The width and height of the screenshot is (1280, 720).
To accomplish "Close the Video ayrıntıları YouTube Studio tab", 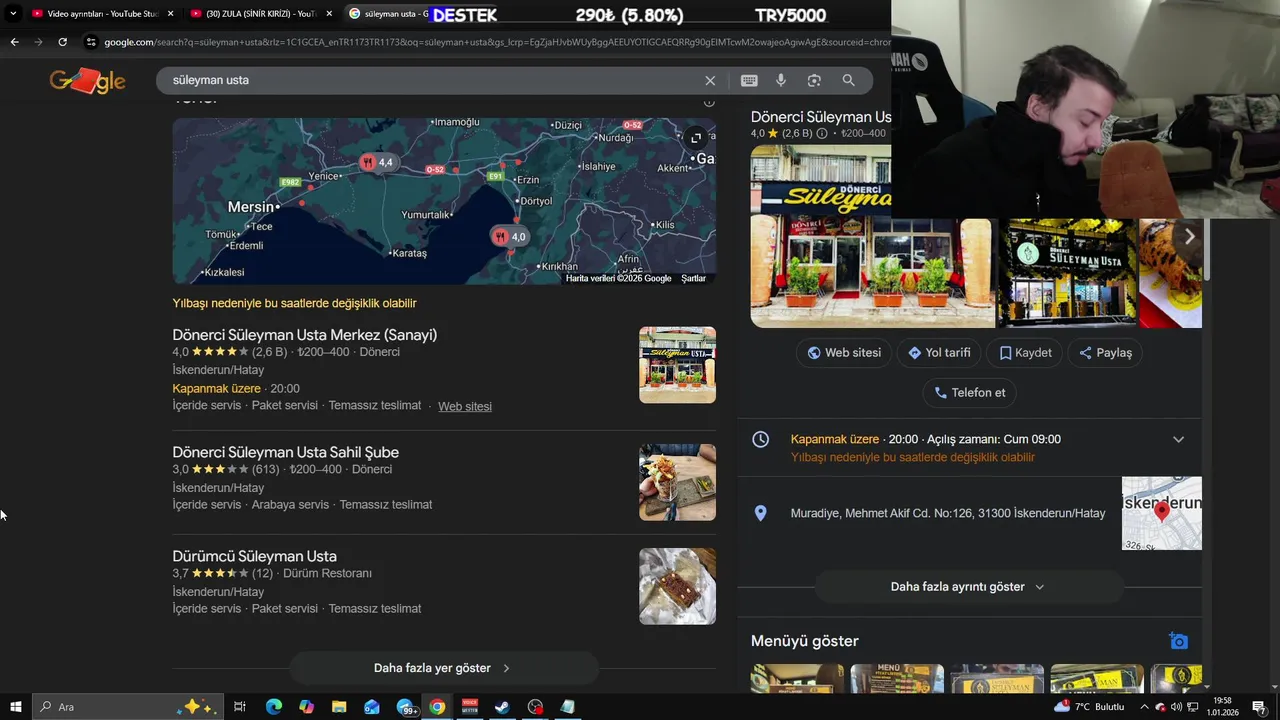I will tap(171, 14).
